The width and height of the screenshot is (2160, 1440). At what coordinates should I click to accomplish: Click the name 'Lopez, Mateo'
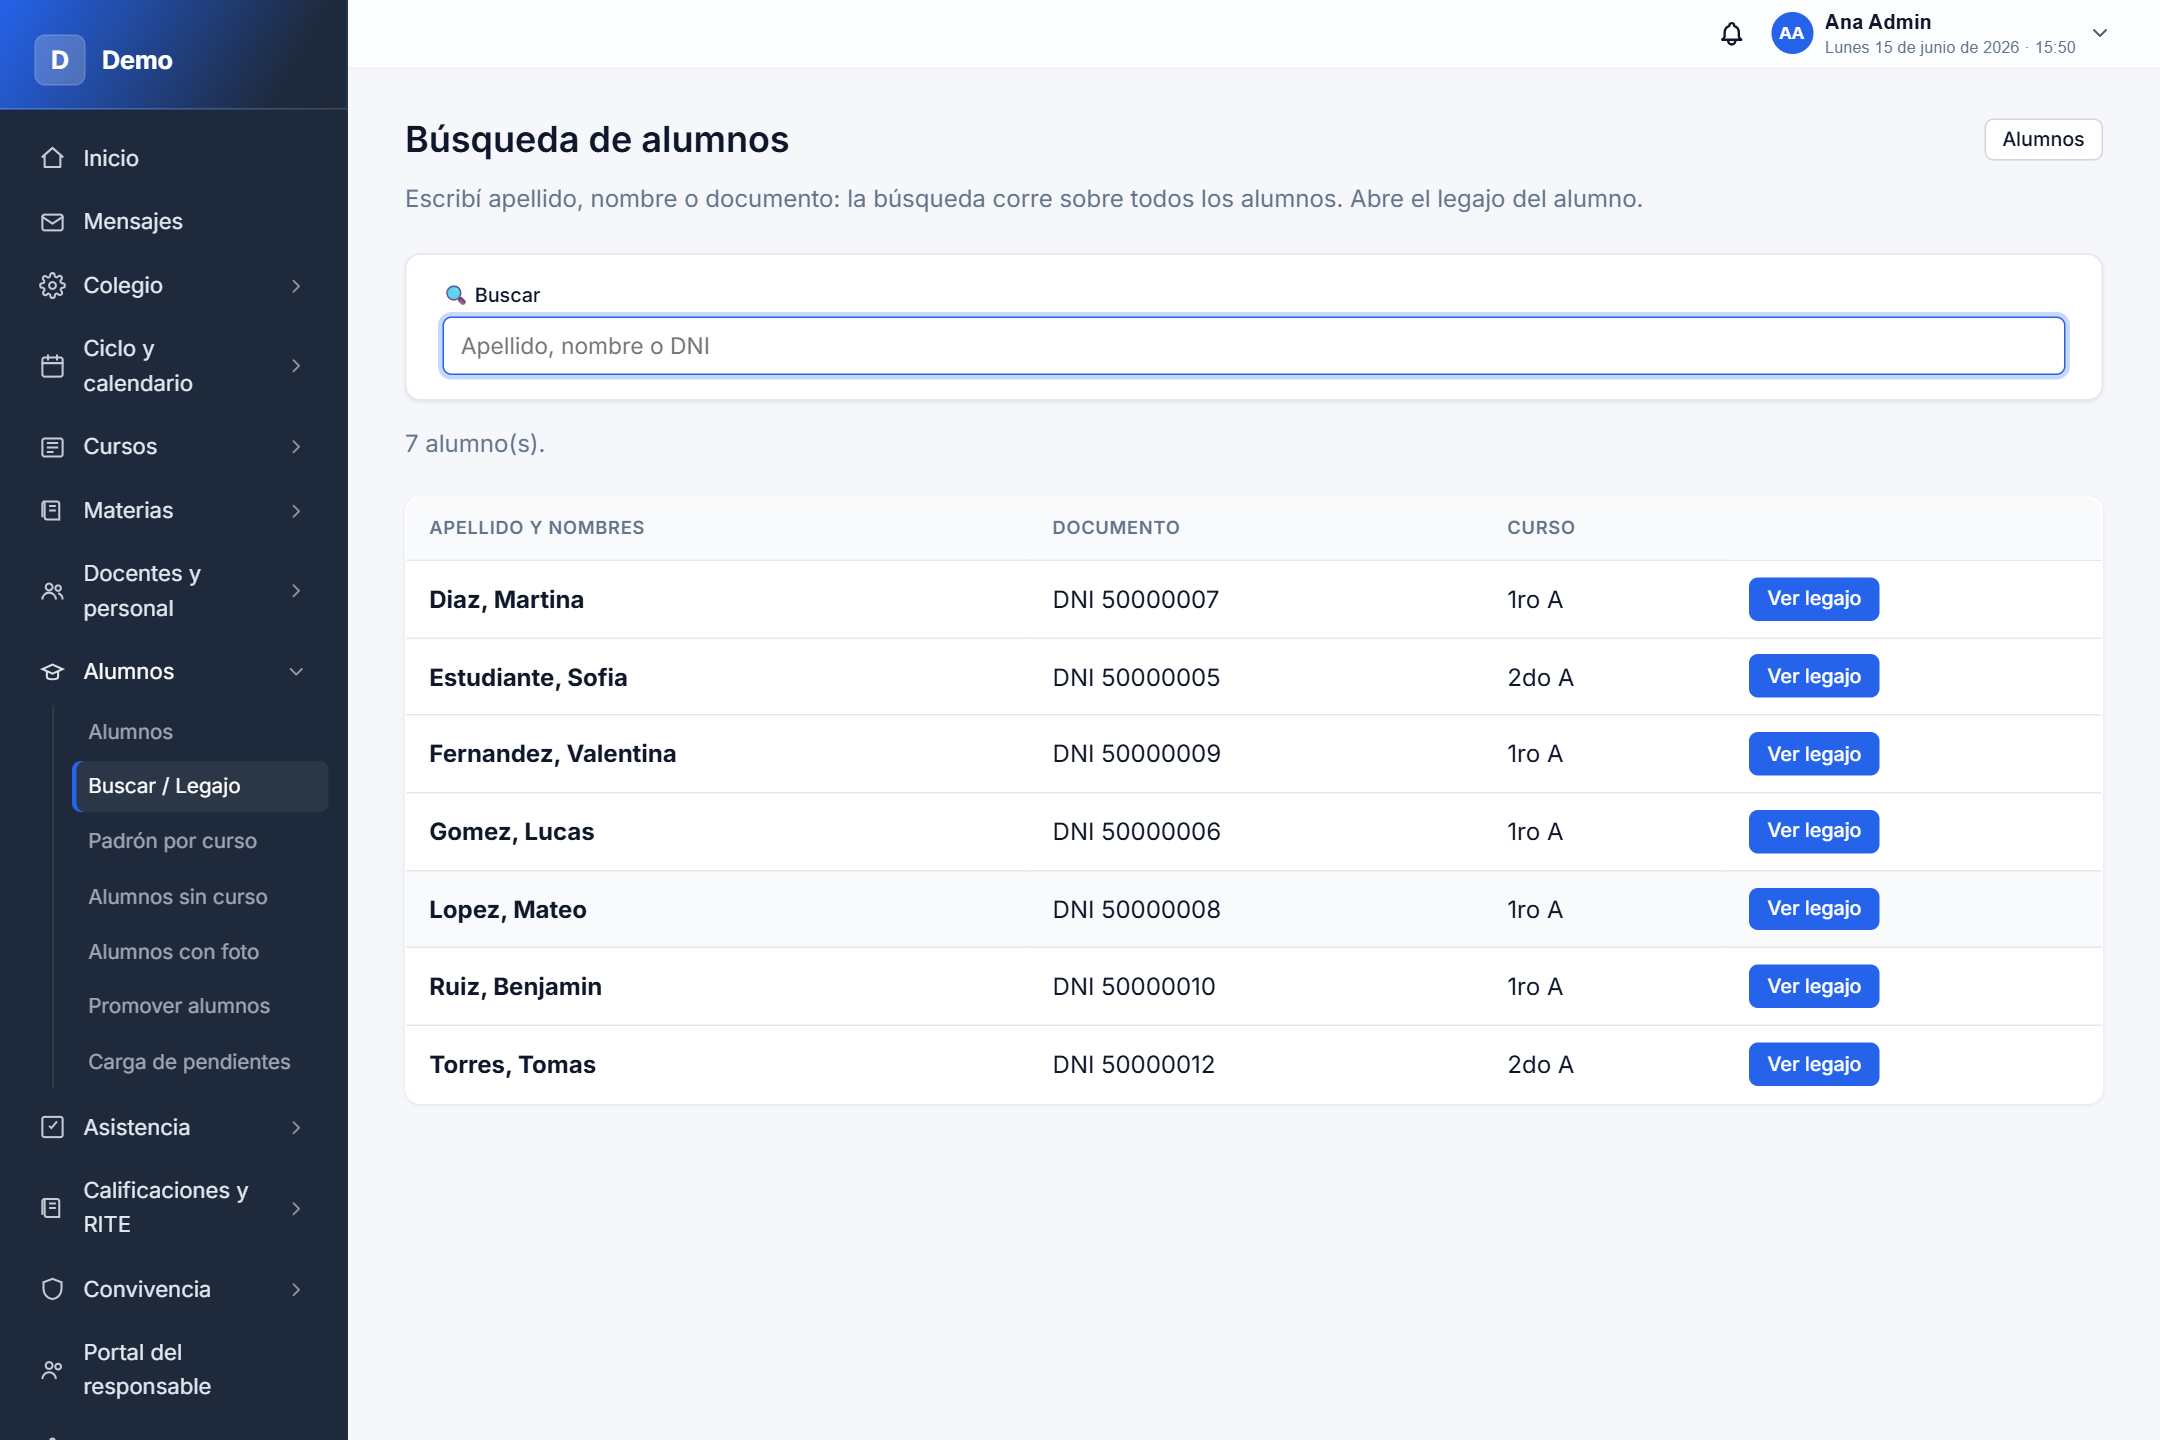507,910
